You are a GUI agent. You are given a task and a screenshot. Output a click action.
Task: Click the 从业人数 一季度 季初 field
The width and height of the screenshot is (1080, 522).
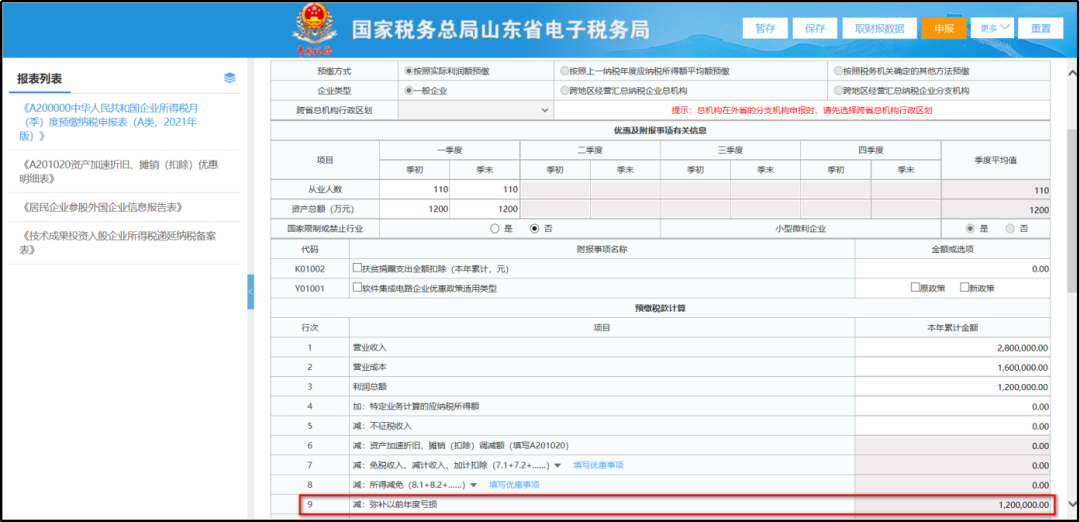pos(415,189)
